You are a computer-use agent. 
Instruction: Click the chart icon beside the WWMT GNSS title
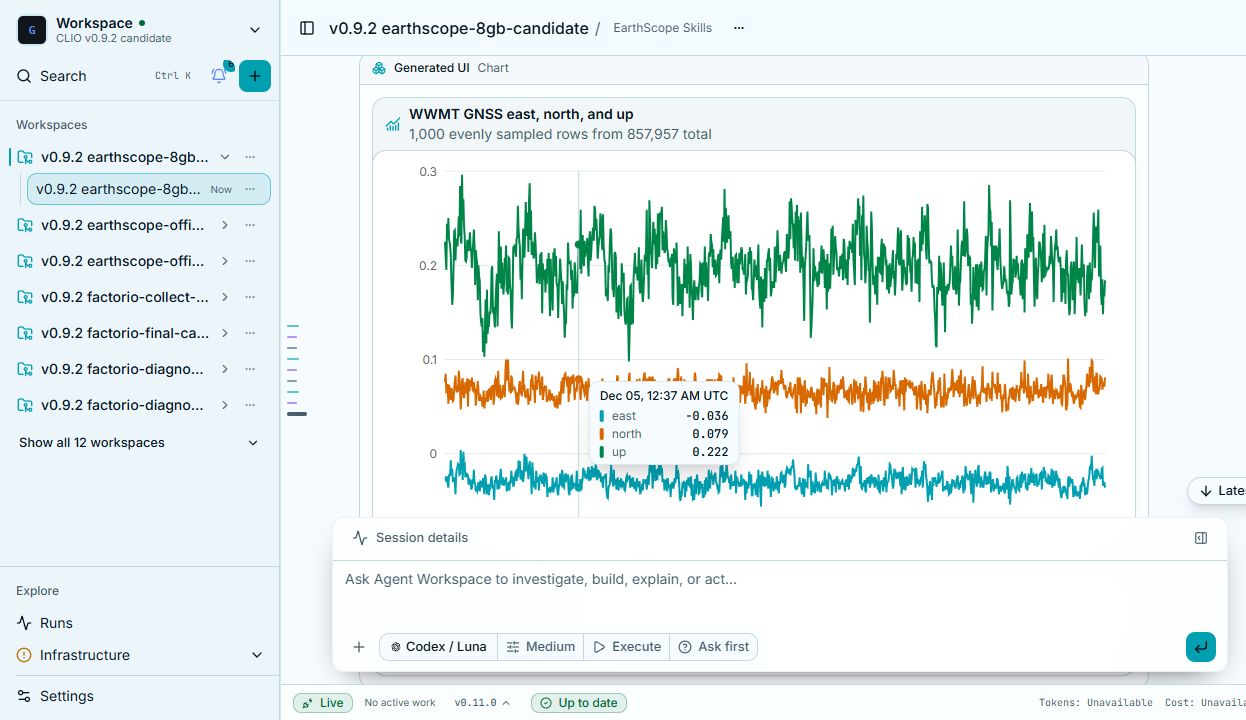tap(393, 124)
